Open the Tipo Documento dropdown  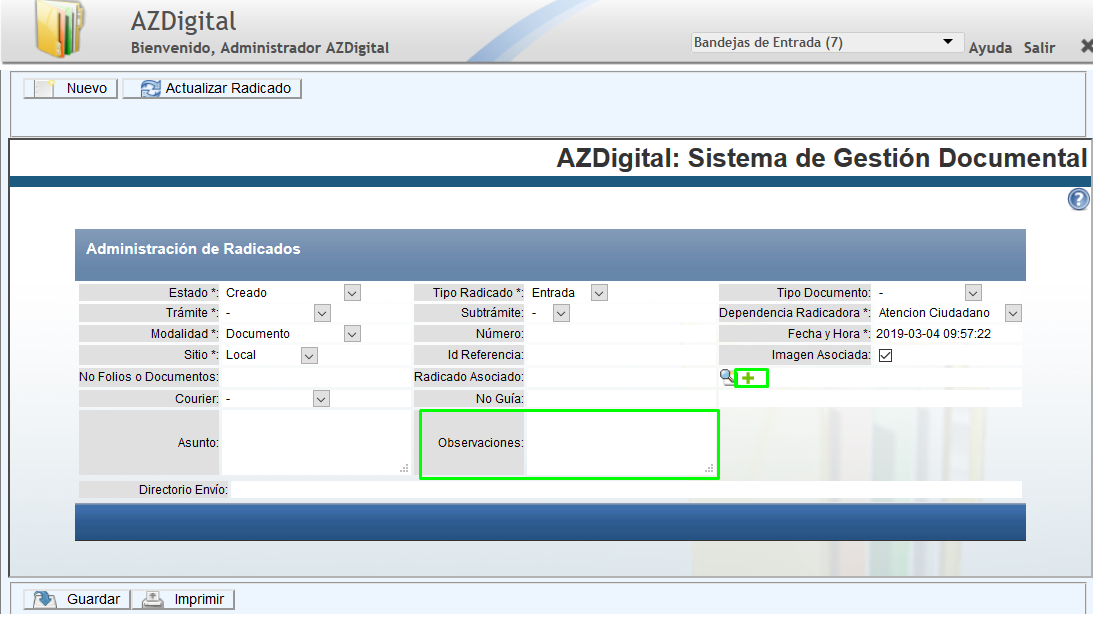973,293
